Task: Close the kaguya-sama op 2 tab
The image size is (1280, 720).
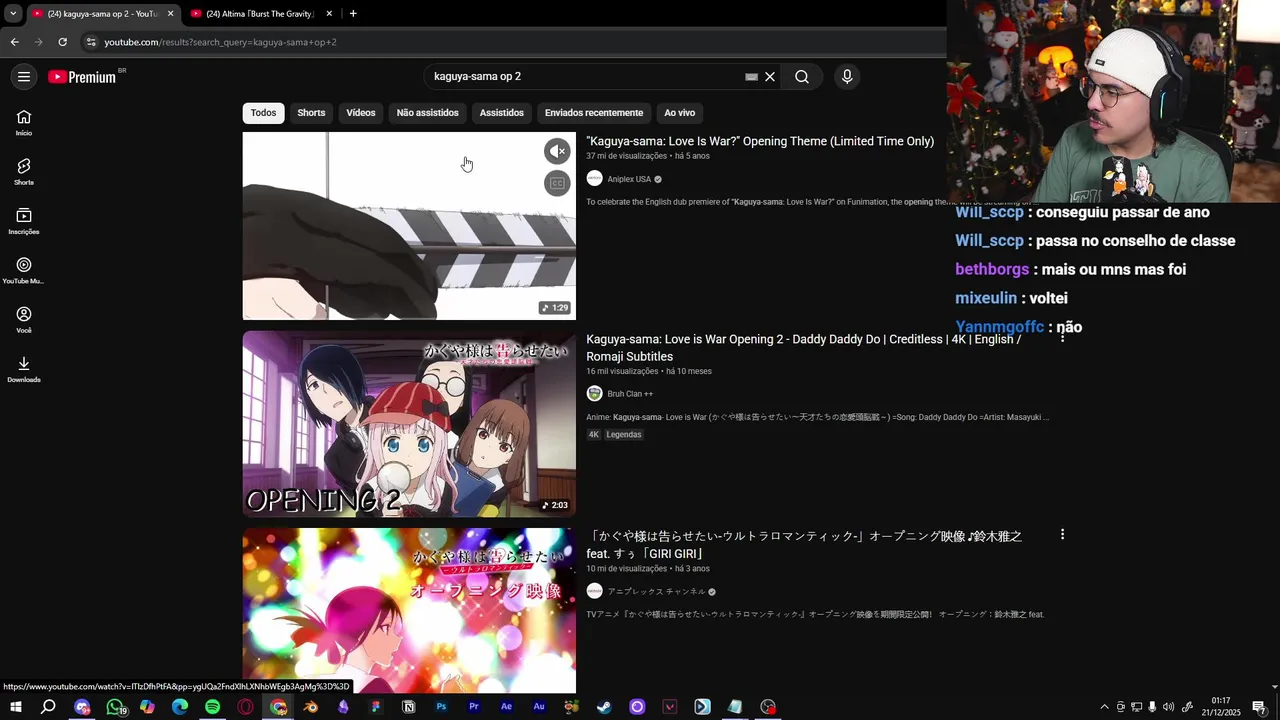Action: pos(170,14)
